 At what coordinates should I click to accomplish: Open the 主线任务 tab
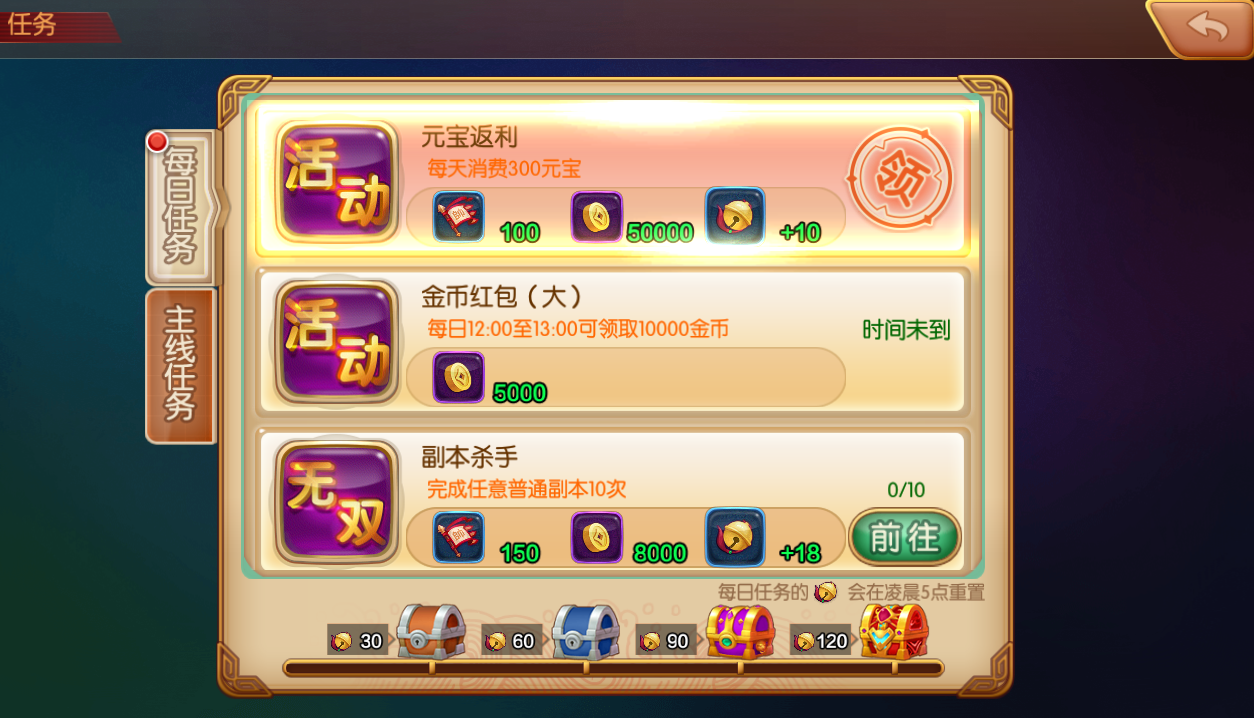click(x=181, y=365)
